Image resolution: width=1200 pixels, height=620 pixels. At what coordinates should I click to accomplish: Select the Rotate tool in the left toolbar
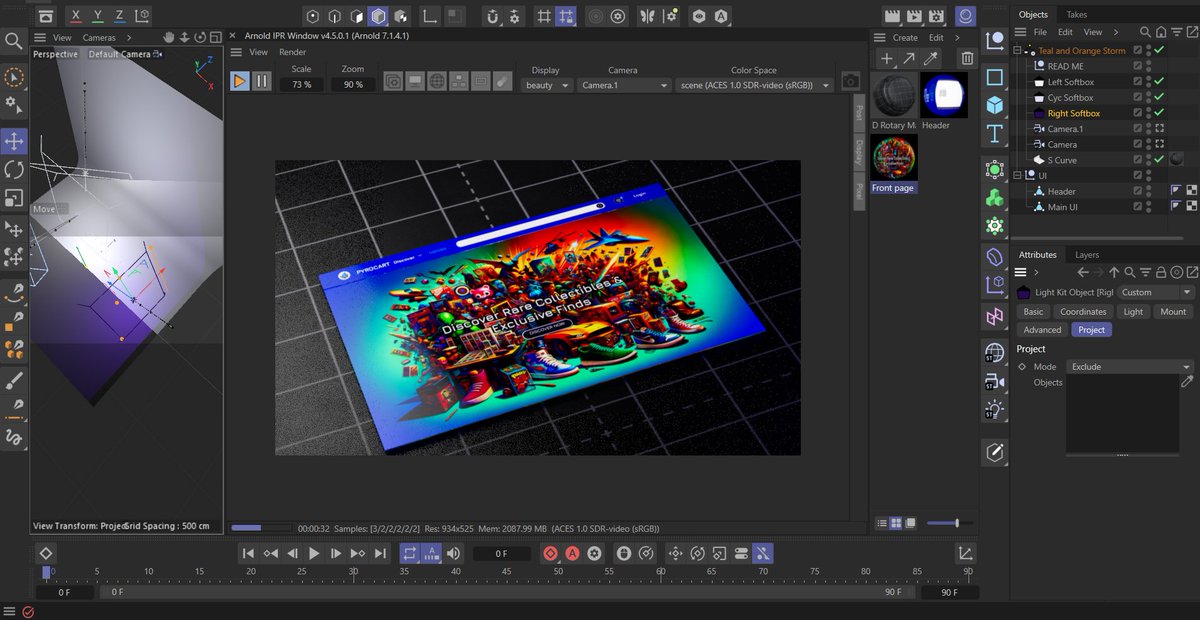tap(14, 169)
